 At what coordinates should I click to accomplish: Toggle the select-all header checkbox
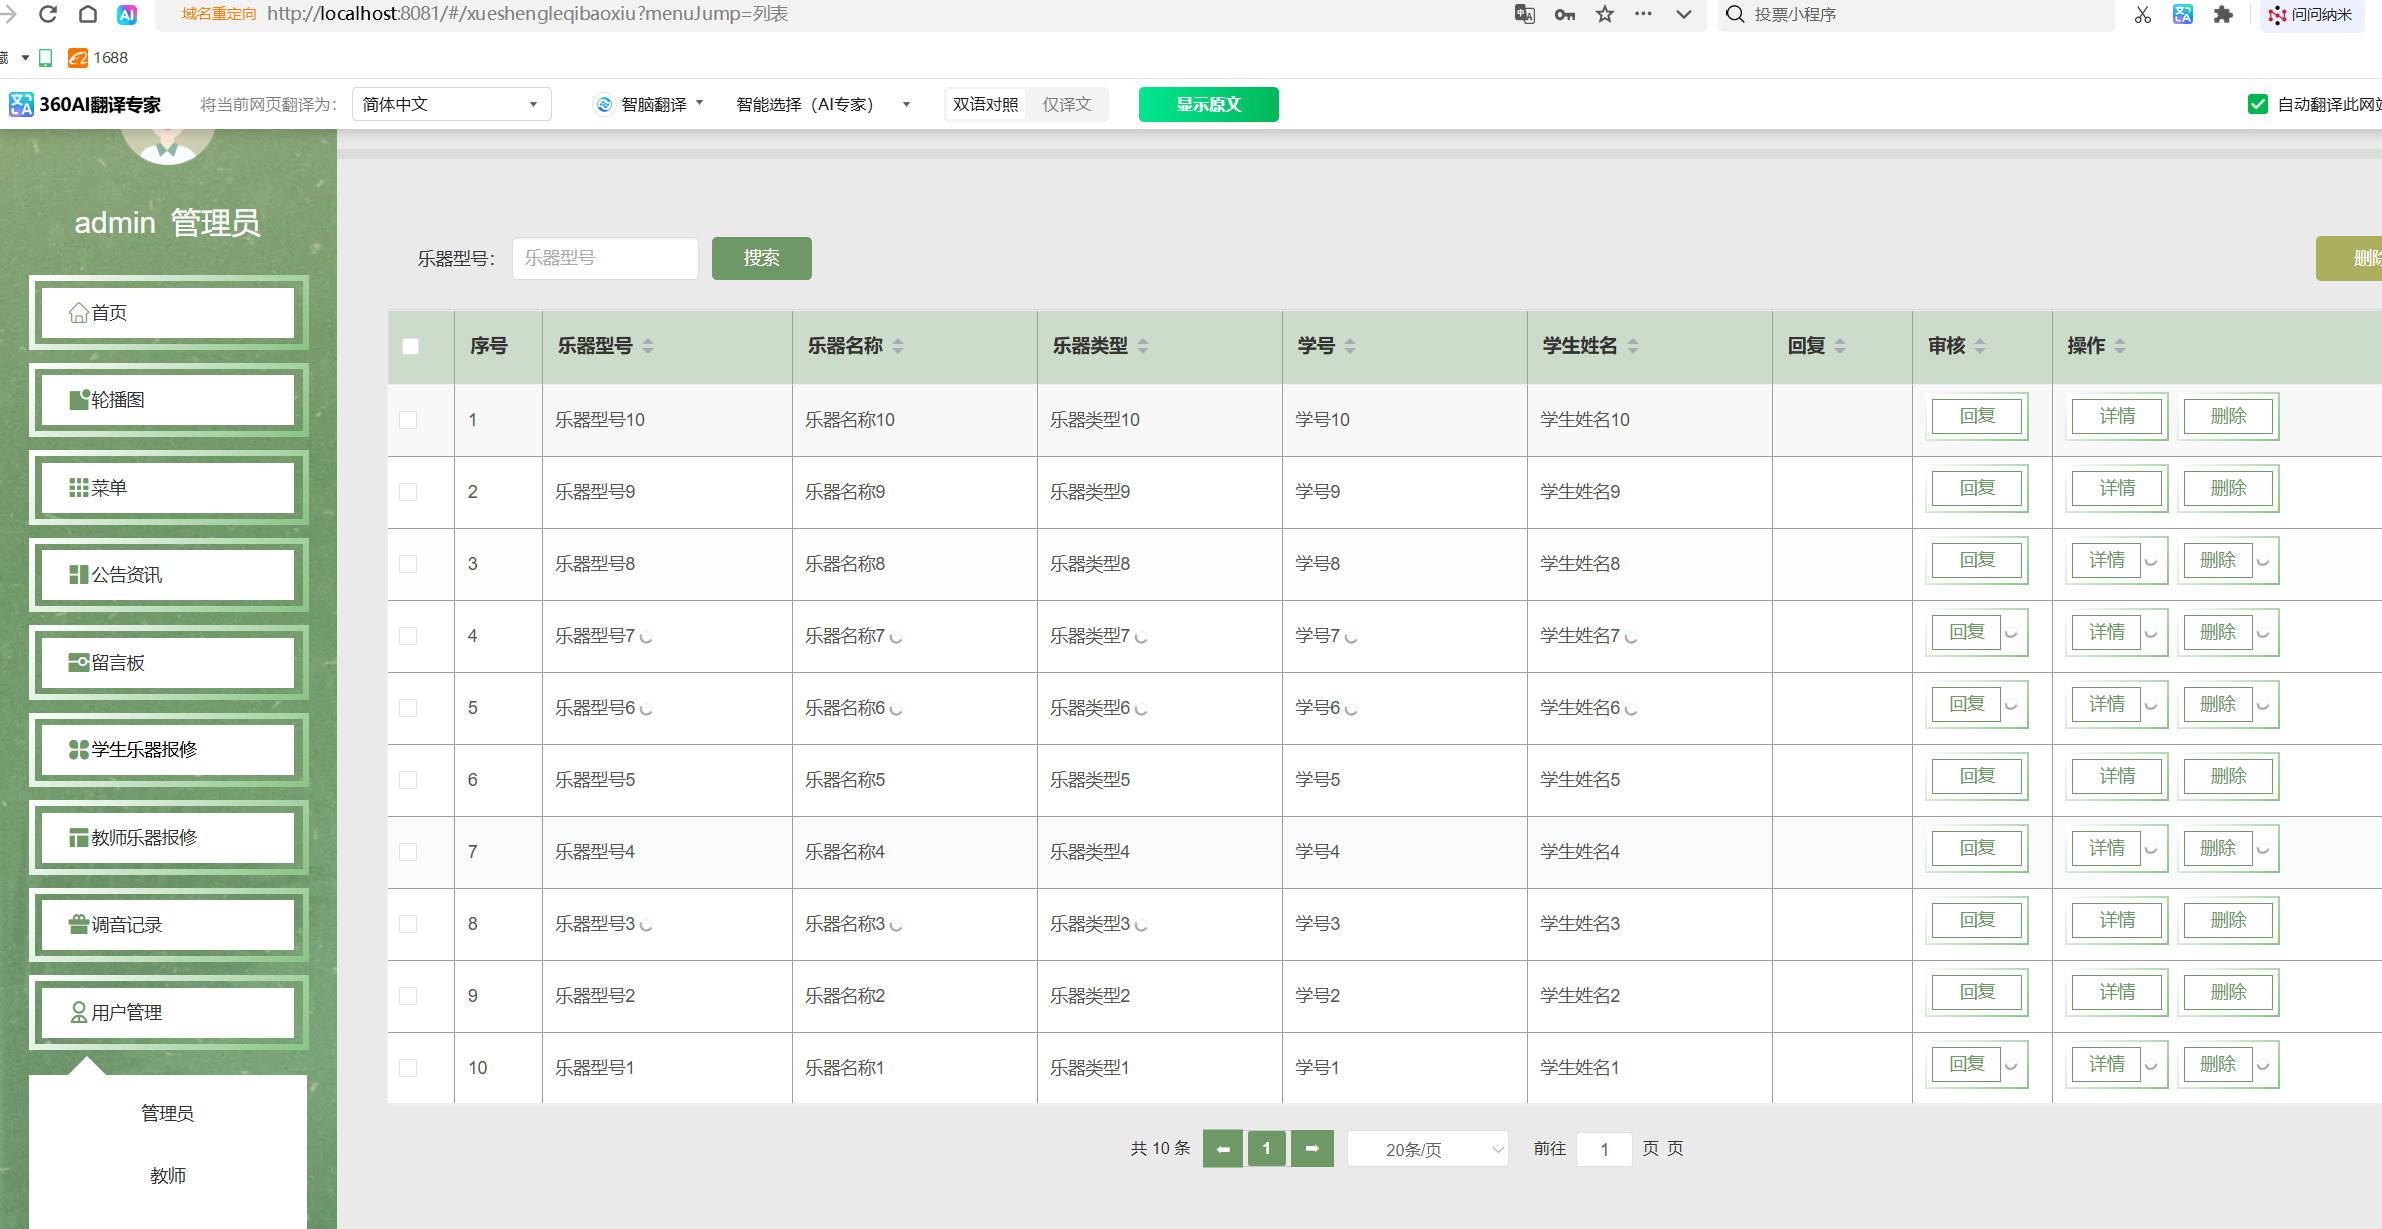click(x=410, y=346)
